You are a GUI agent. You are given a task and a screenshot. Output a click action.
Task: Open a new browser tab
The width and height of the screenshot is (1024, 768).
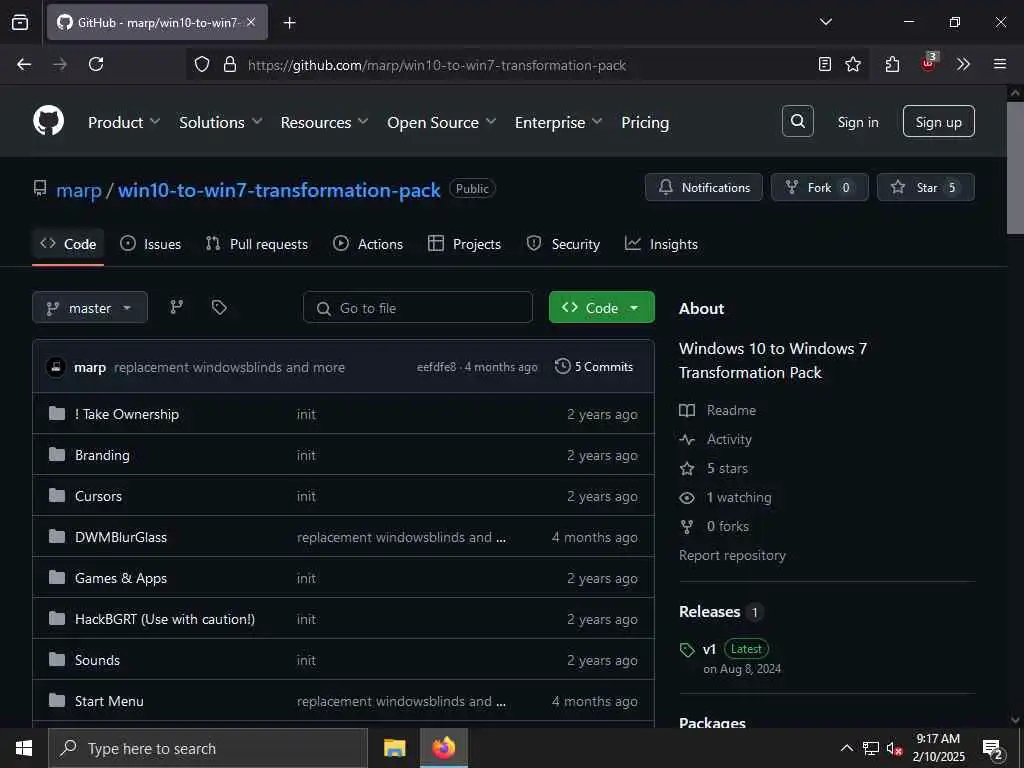(x=289, y=23)
